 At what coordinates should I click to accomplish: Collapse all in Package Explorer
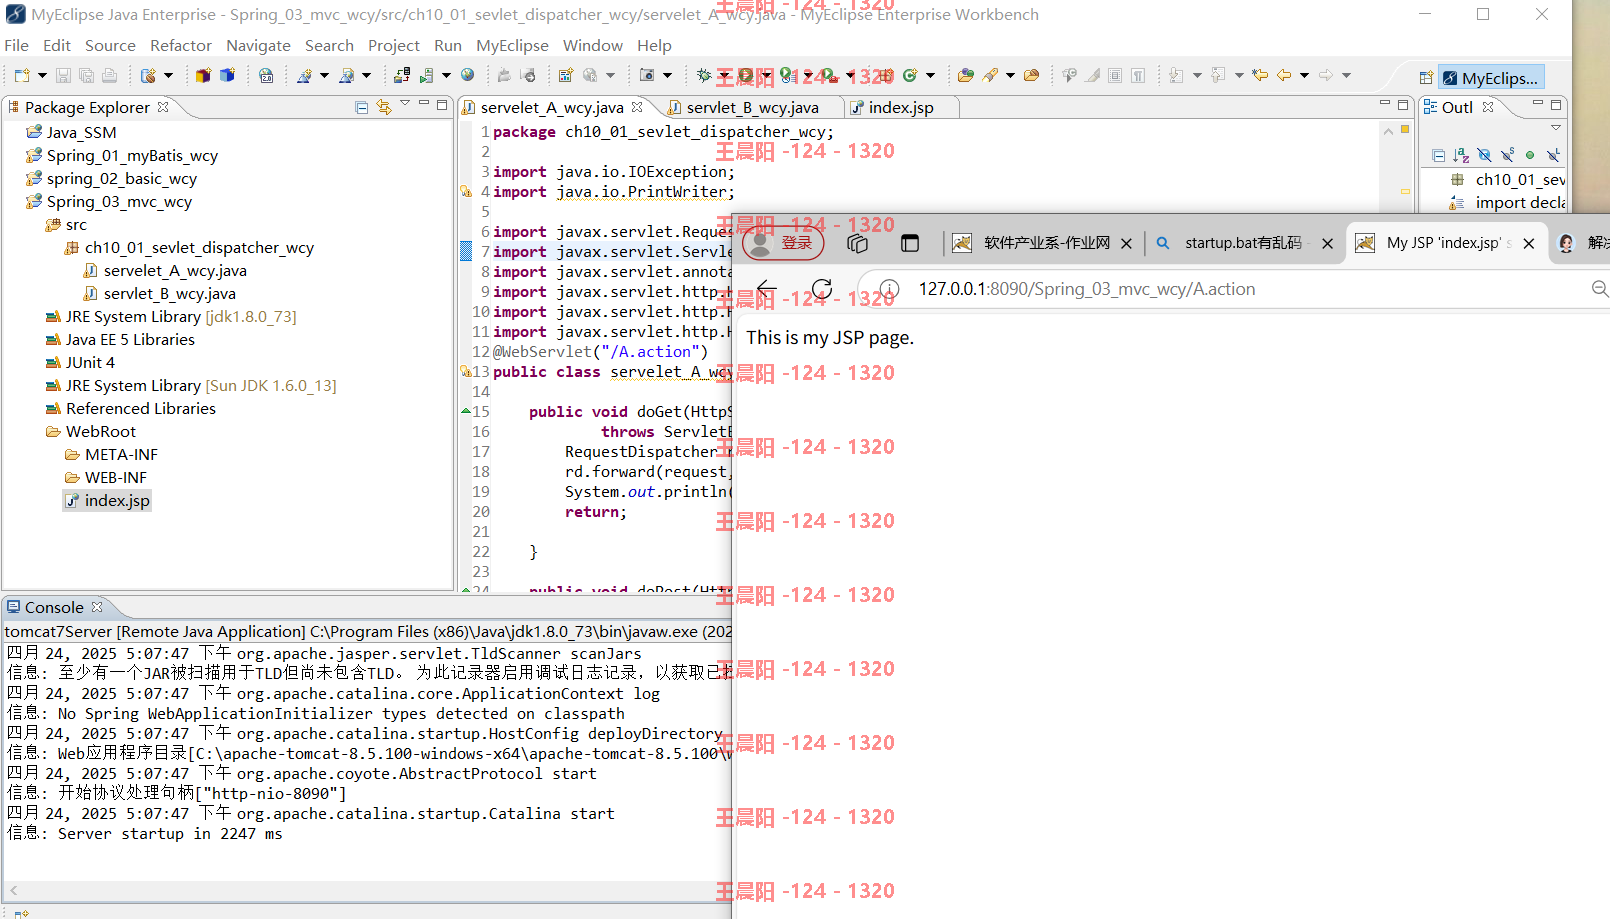362,107
